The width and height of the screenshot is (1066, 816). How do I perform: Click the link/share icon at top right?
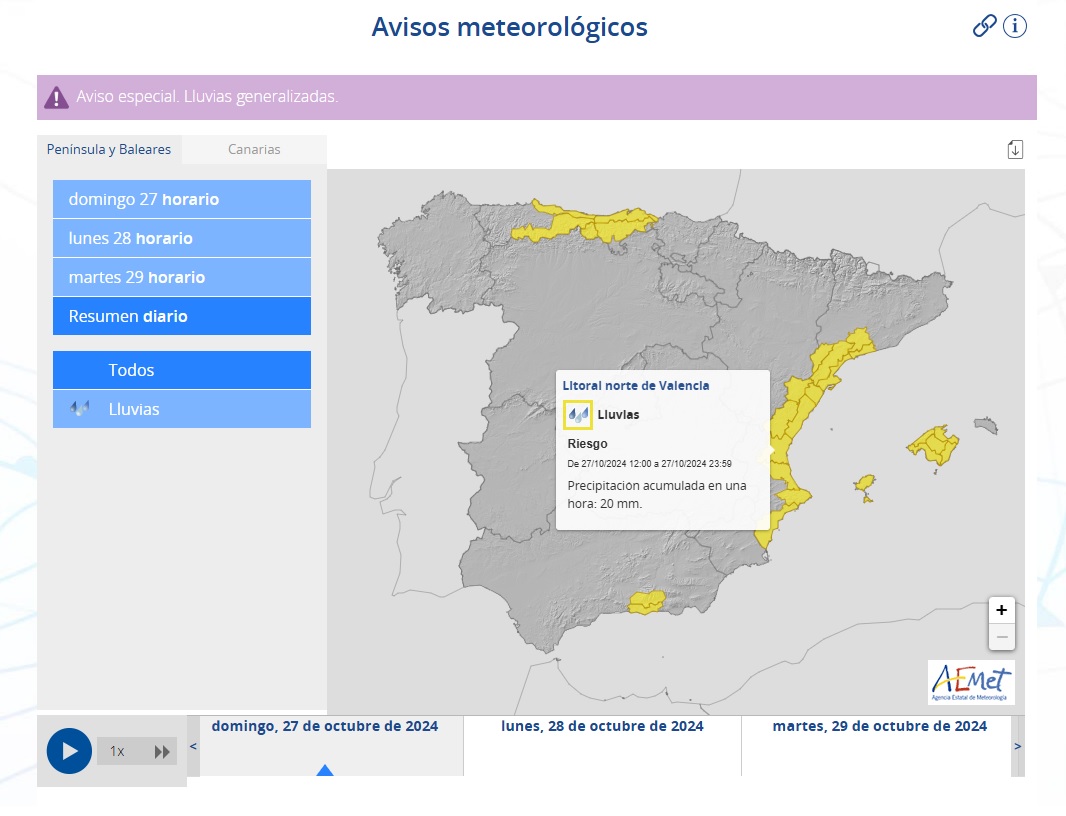[x=986, y=26]
